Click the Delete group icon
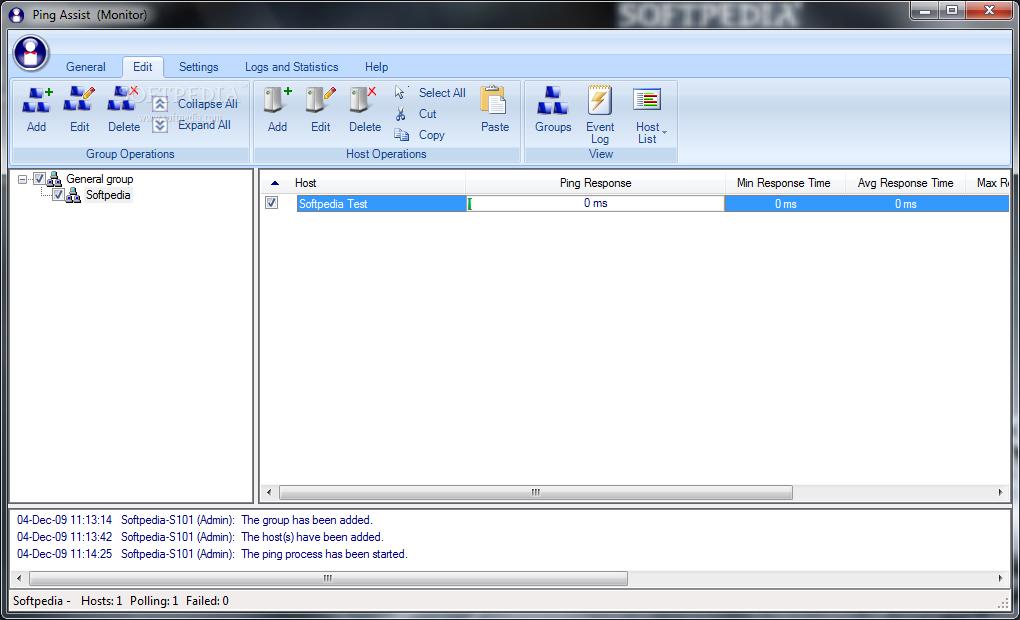This screenshot has width=1020, height=620. click(124, 101)
